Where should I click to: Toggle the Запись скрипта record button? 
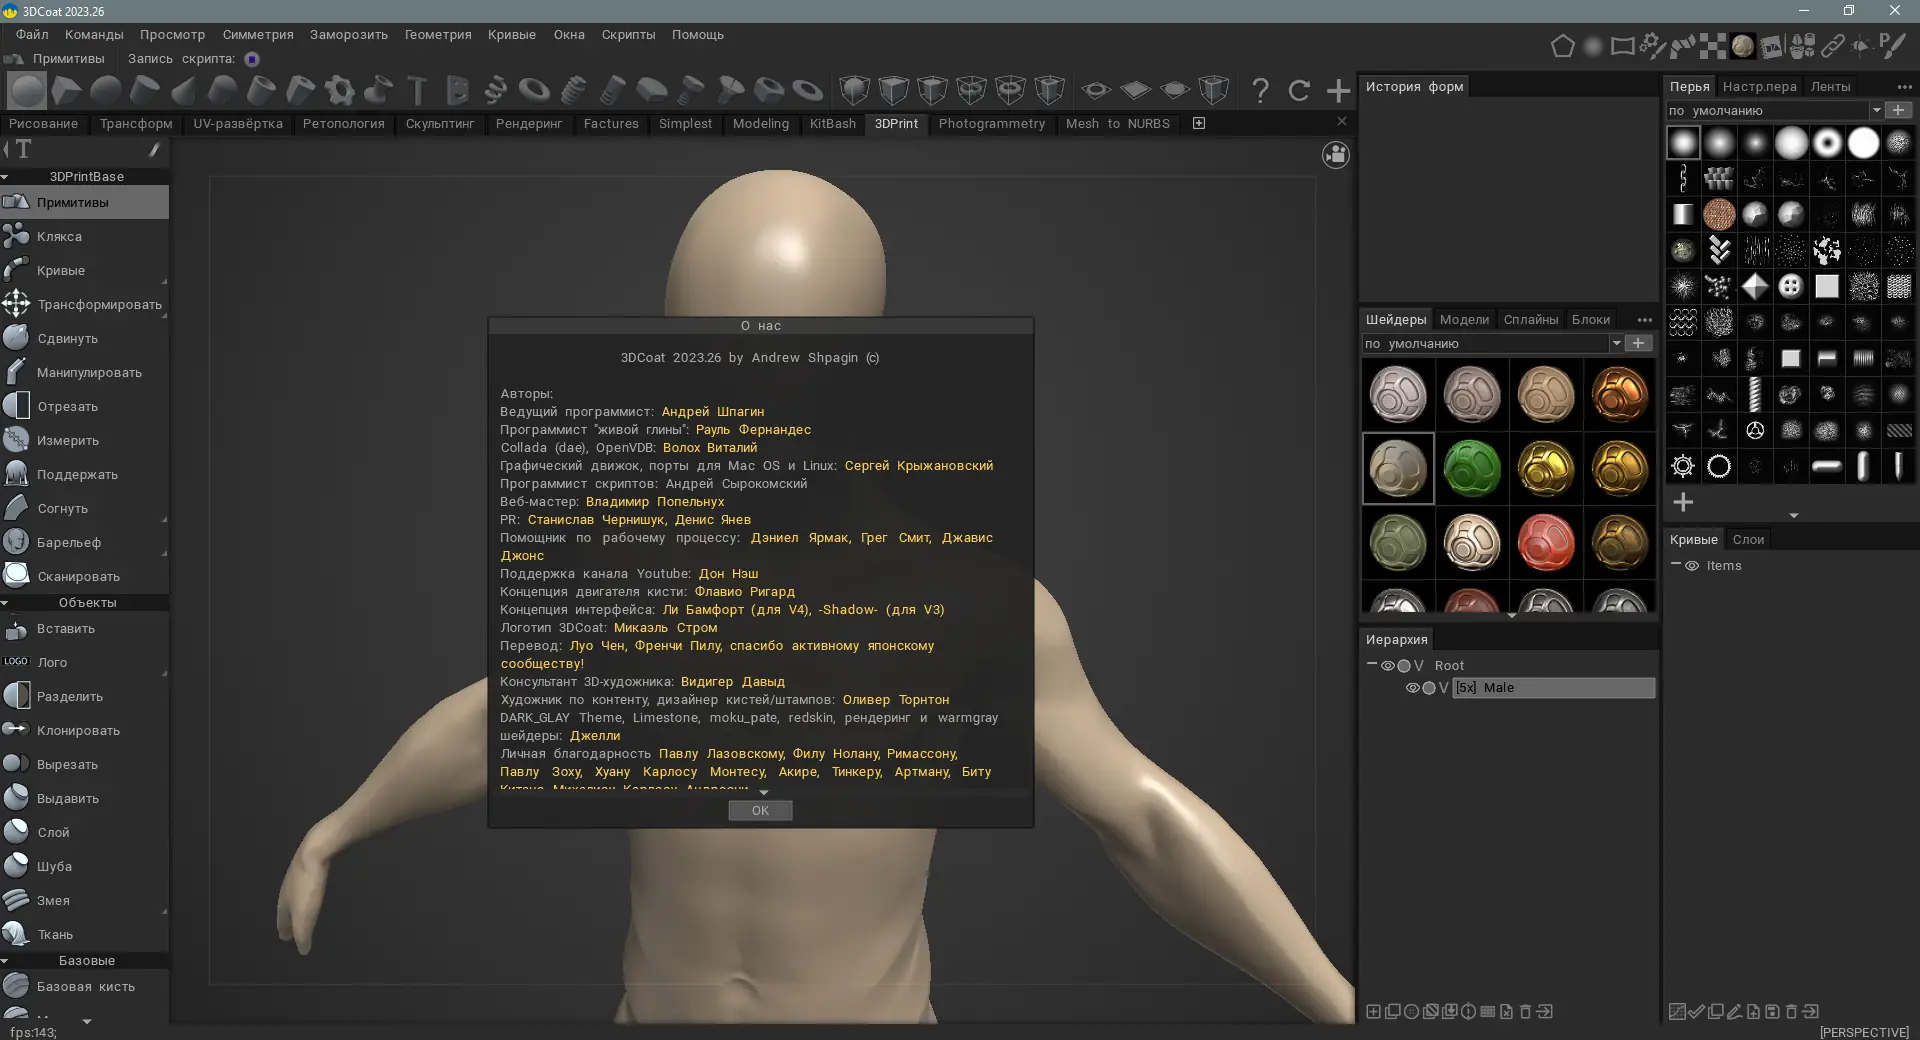pos(252,59)
